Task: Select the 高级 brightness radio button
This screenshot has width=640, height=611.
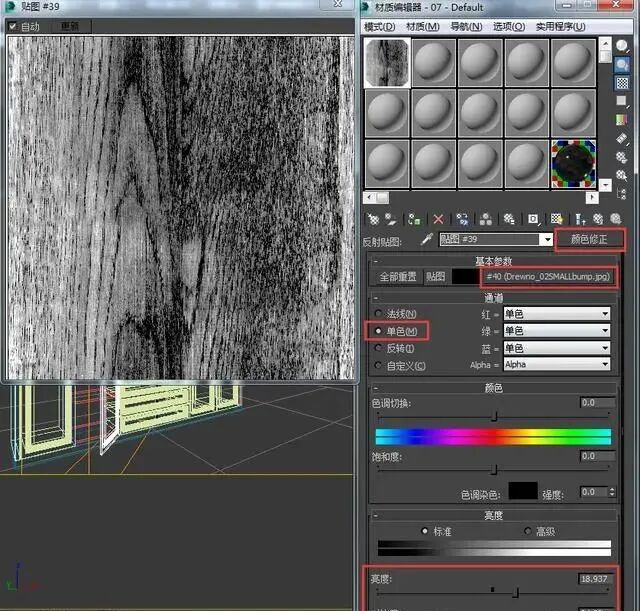Action: pos(528,531)
